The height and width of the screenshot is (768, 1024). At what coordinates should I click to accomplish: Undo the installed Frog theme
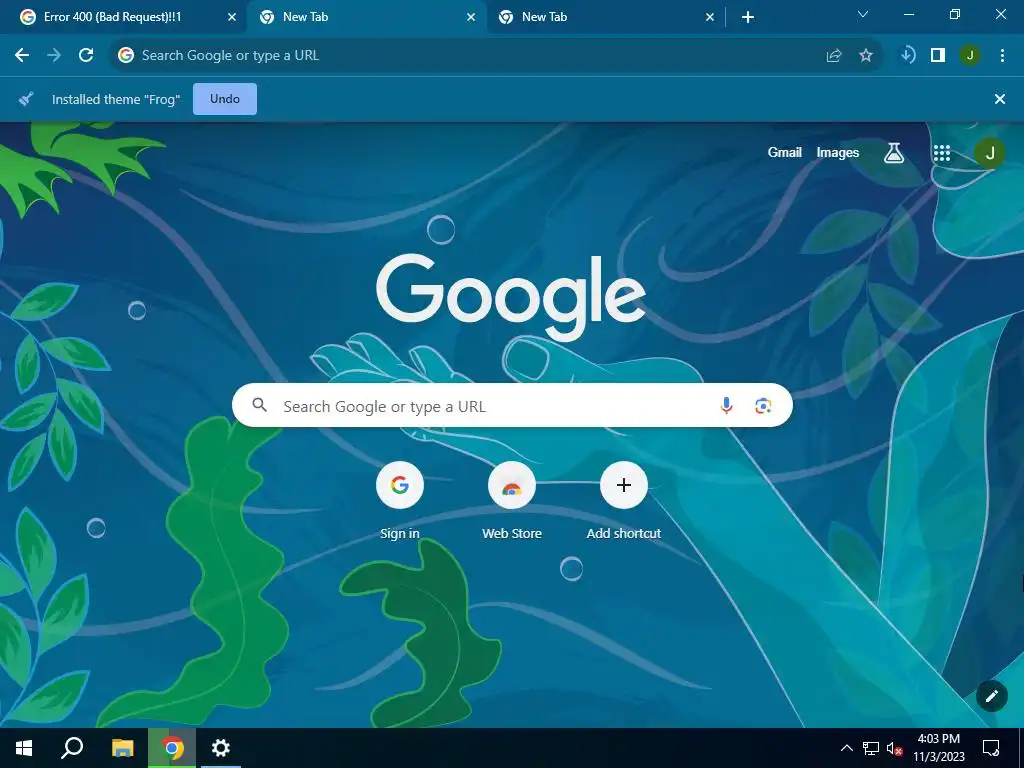[x=225, y=99]
